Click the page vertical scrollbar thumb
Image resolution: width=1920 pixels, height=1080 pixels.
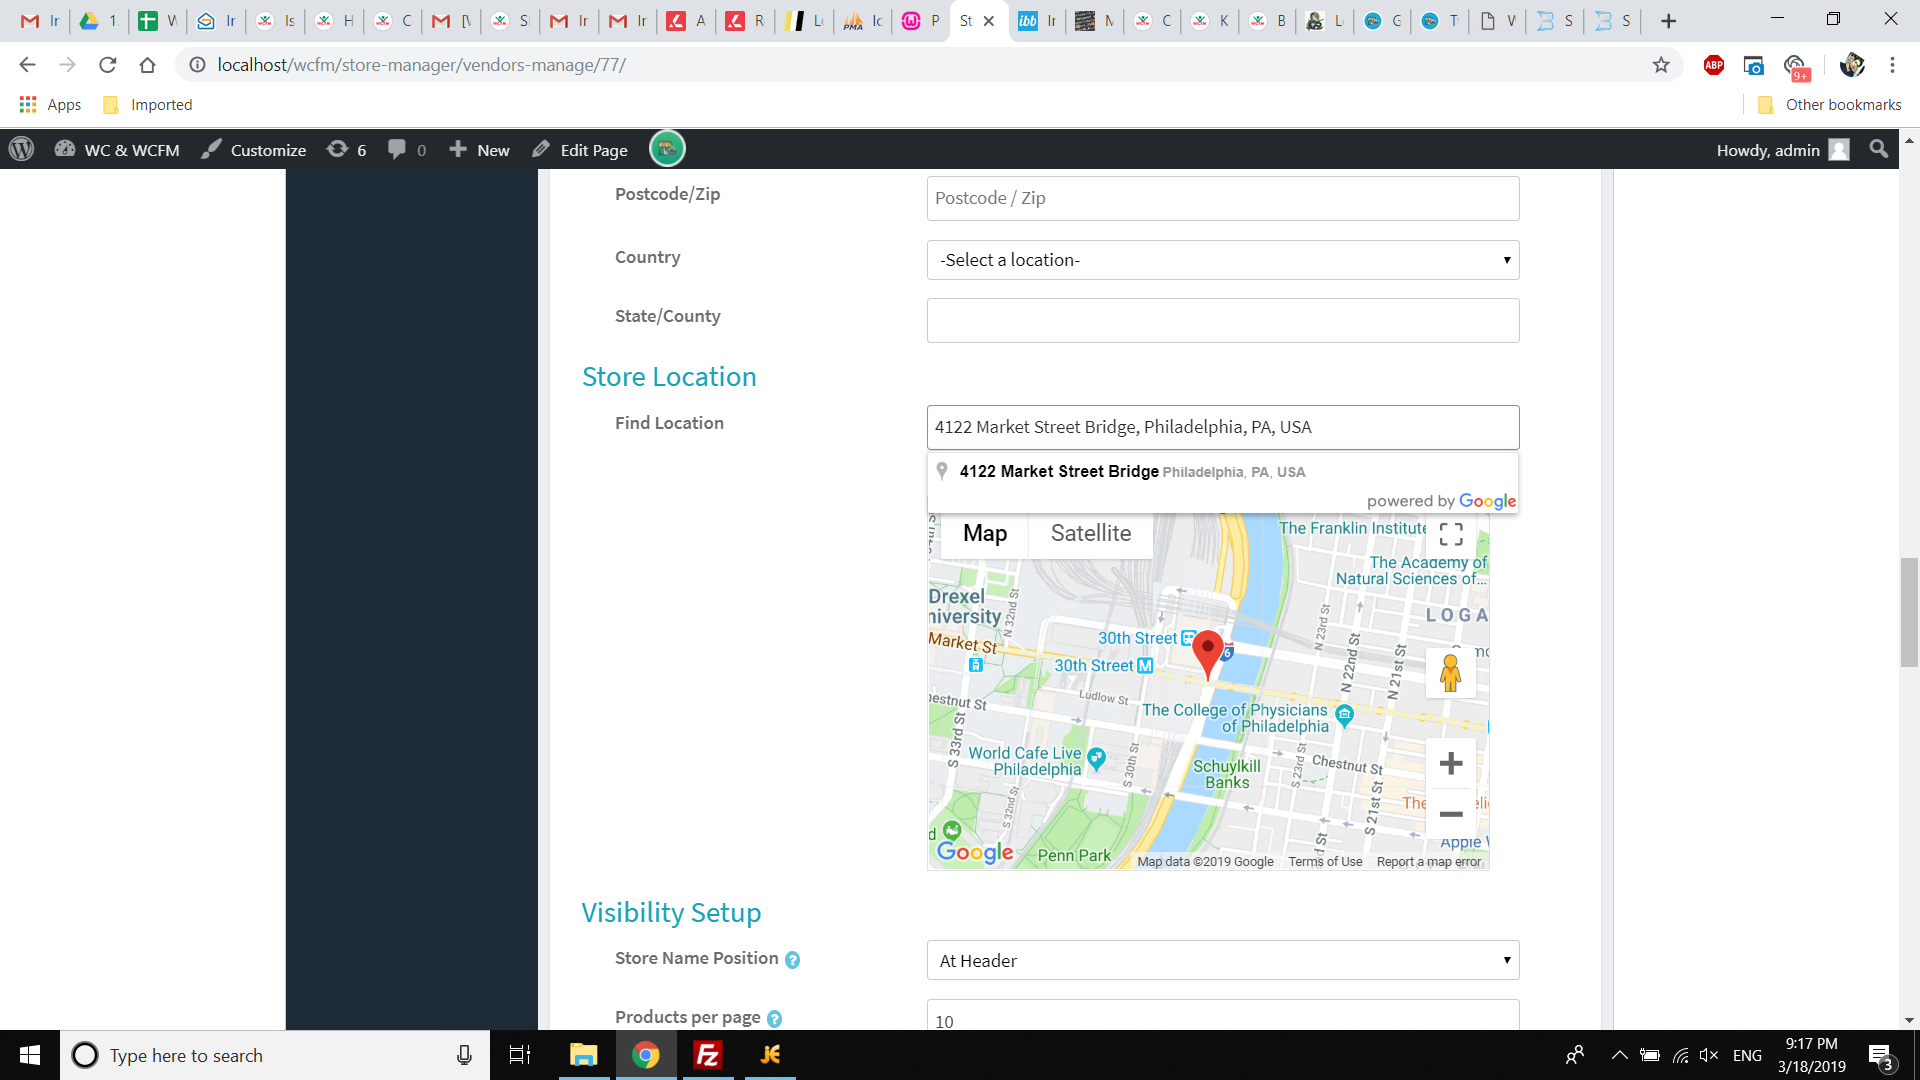point(1909,612)
